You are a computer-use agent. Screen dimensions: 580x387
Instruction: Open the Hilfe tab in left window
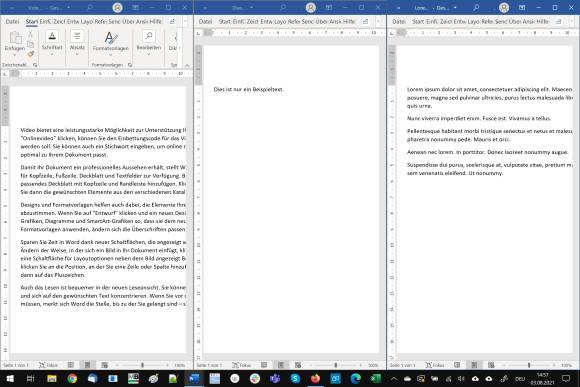click(155, 21)
